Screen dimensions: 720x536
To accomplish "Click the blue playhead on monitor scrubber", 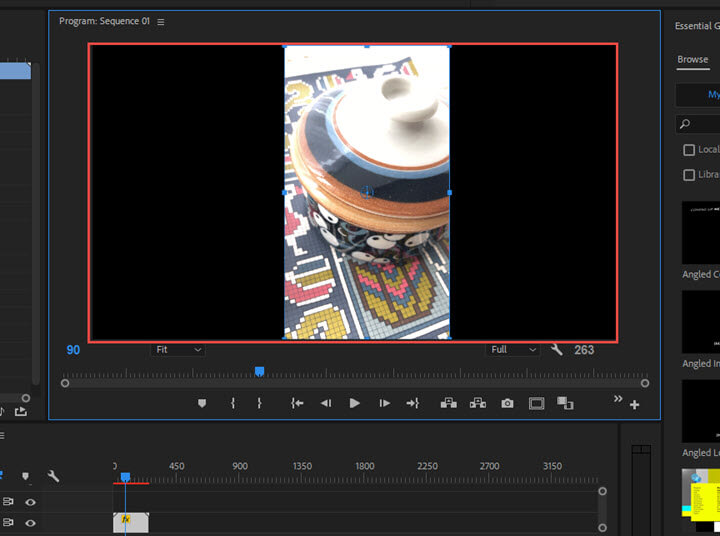I will 259,372.
